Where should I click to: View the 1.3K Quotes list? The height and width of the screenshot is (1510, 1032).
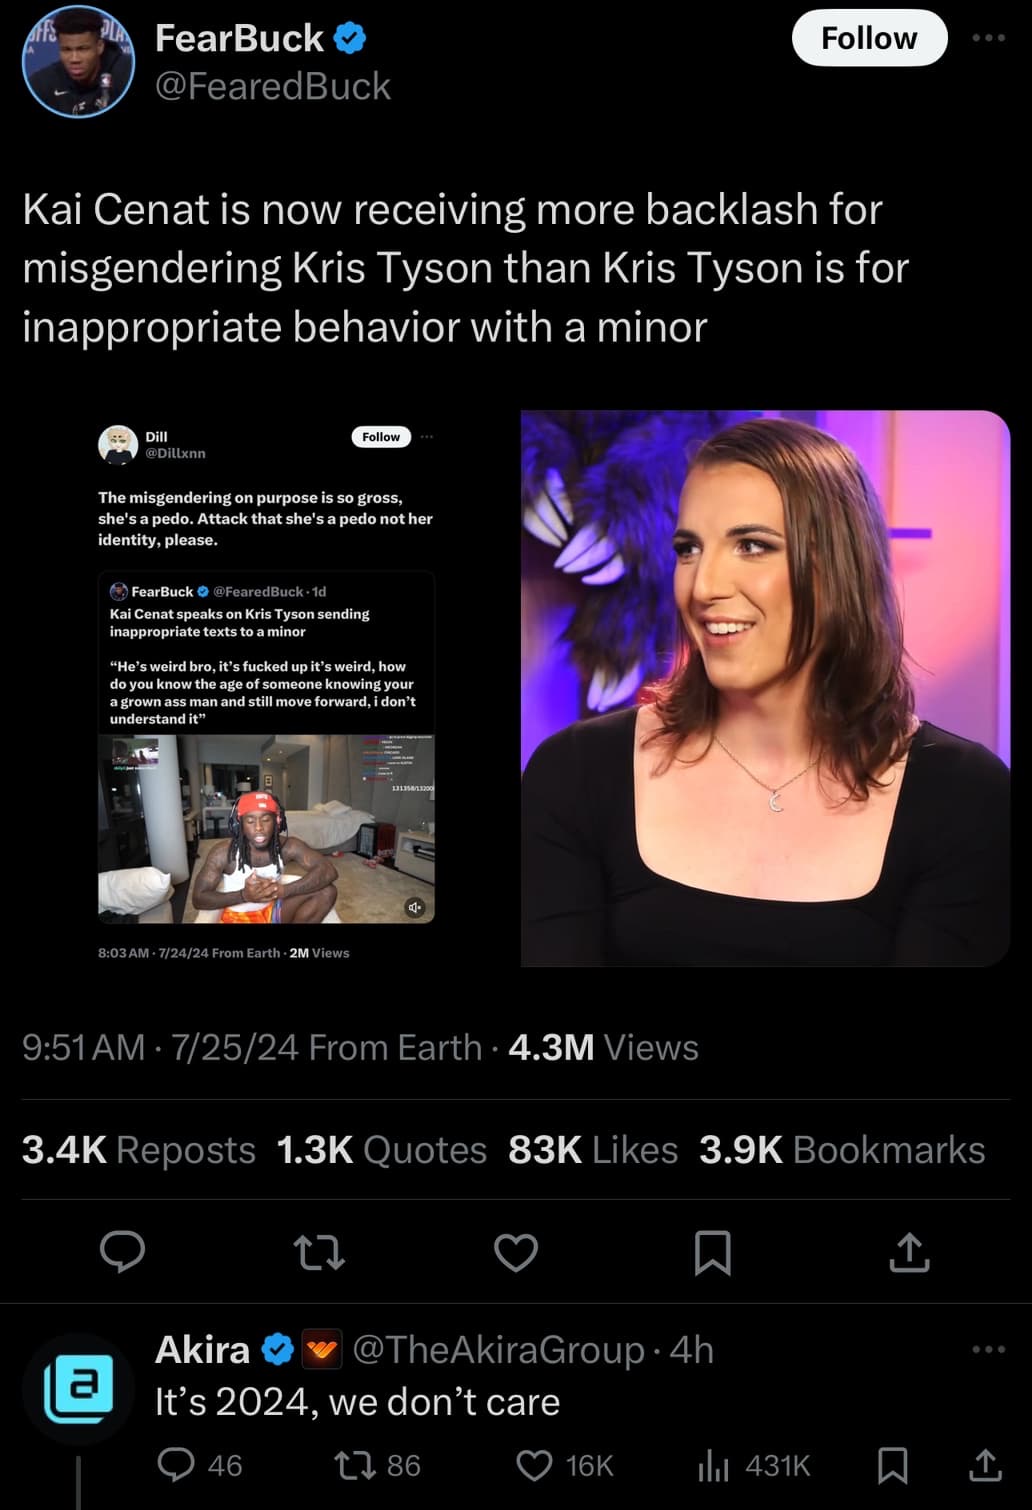(x=381, y=1150)
